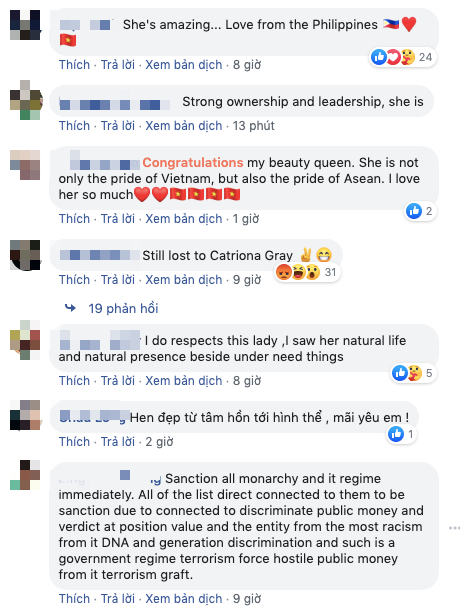The height and width of the screenshot is (616, 460).
Task: Translate the Sanction comment with Xem bản dịch
Action: pos(183,599)
